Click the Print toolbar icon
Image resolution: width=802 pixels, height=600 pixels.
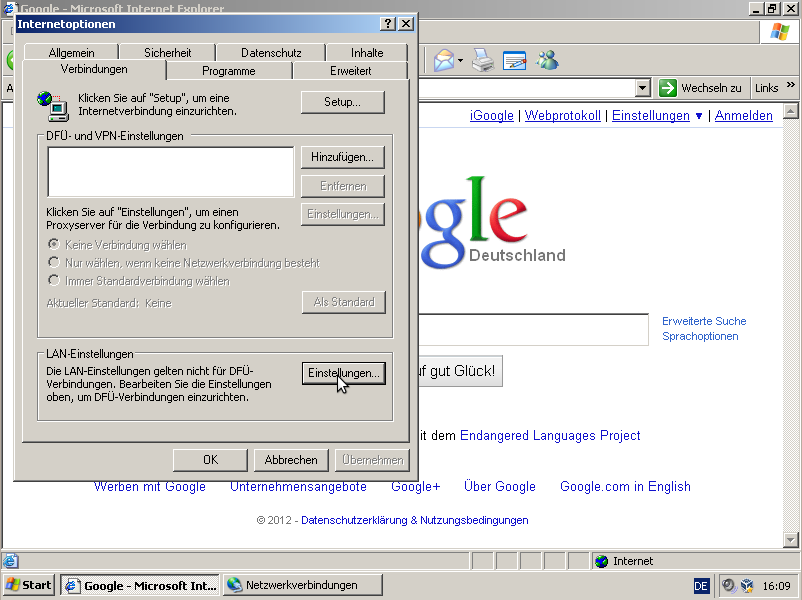(x=483, y=60)
